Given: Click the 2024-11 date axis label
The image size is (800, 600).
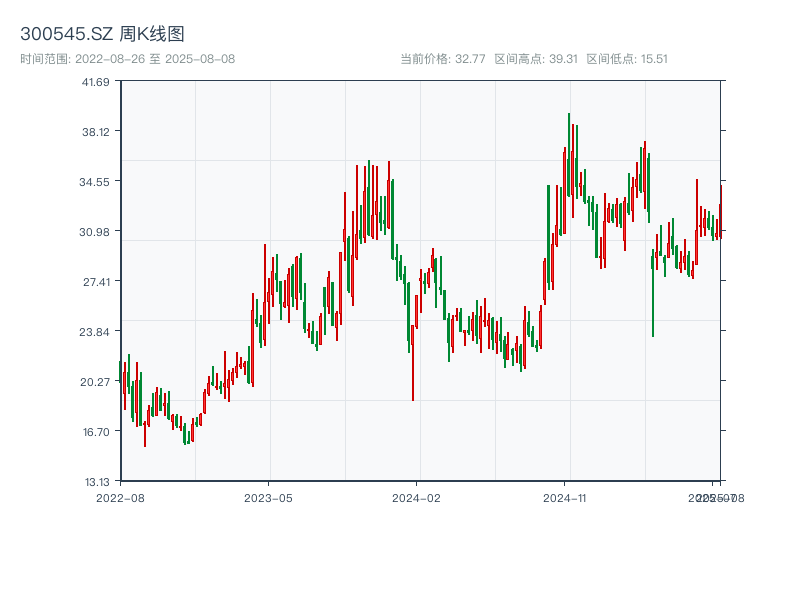Looking at the screenshot, I should click(x=565, y=497).
